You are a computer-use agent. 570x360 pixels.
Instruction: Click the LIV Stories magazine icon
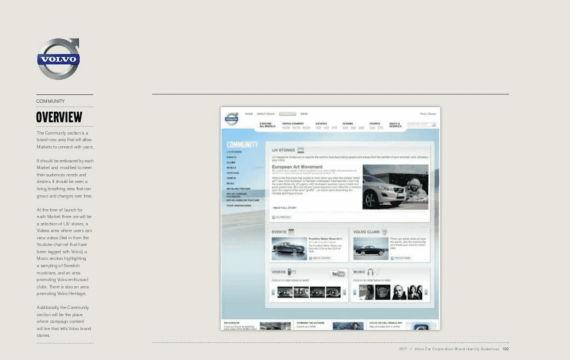[x=300, y=150]
